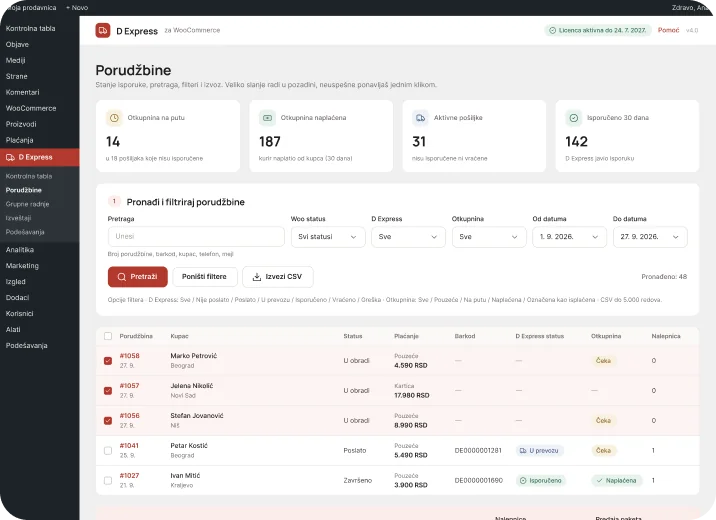The width and height of the screenshot is (716, 520).
Task: Click amount 17.980 RSD
Action: 412,395
